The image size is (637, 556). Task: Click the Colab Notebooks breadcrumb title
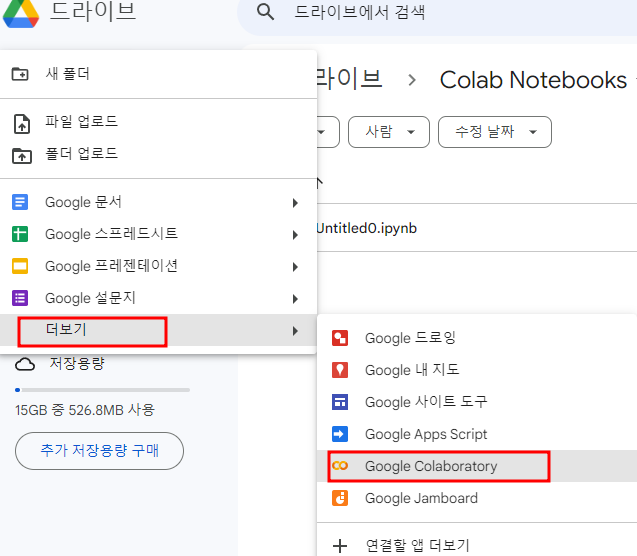pyautogui.click(x=533, y=80)
